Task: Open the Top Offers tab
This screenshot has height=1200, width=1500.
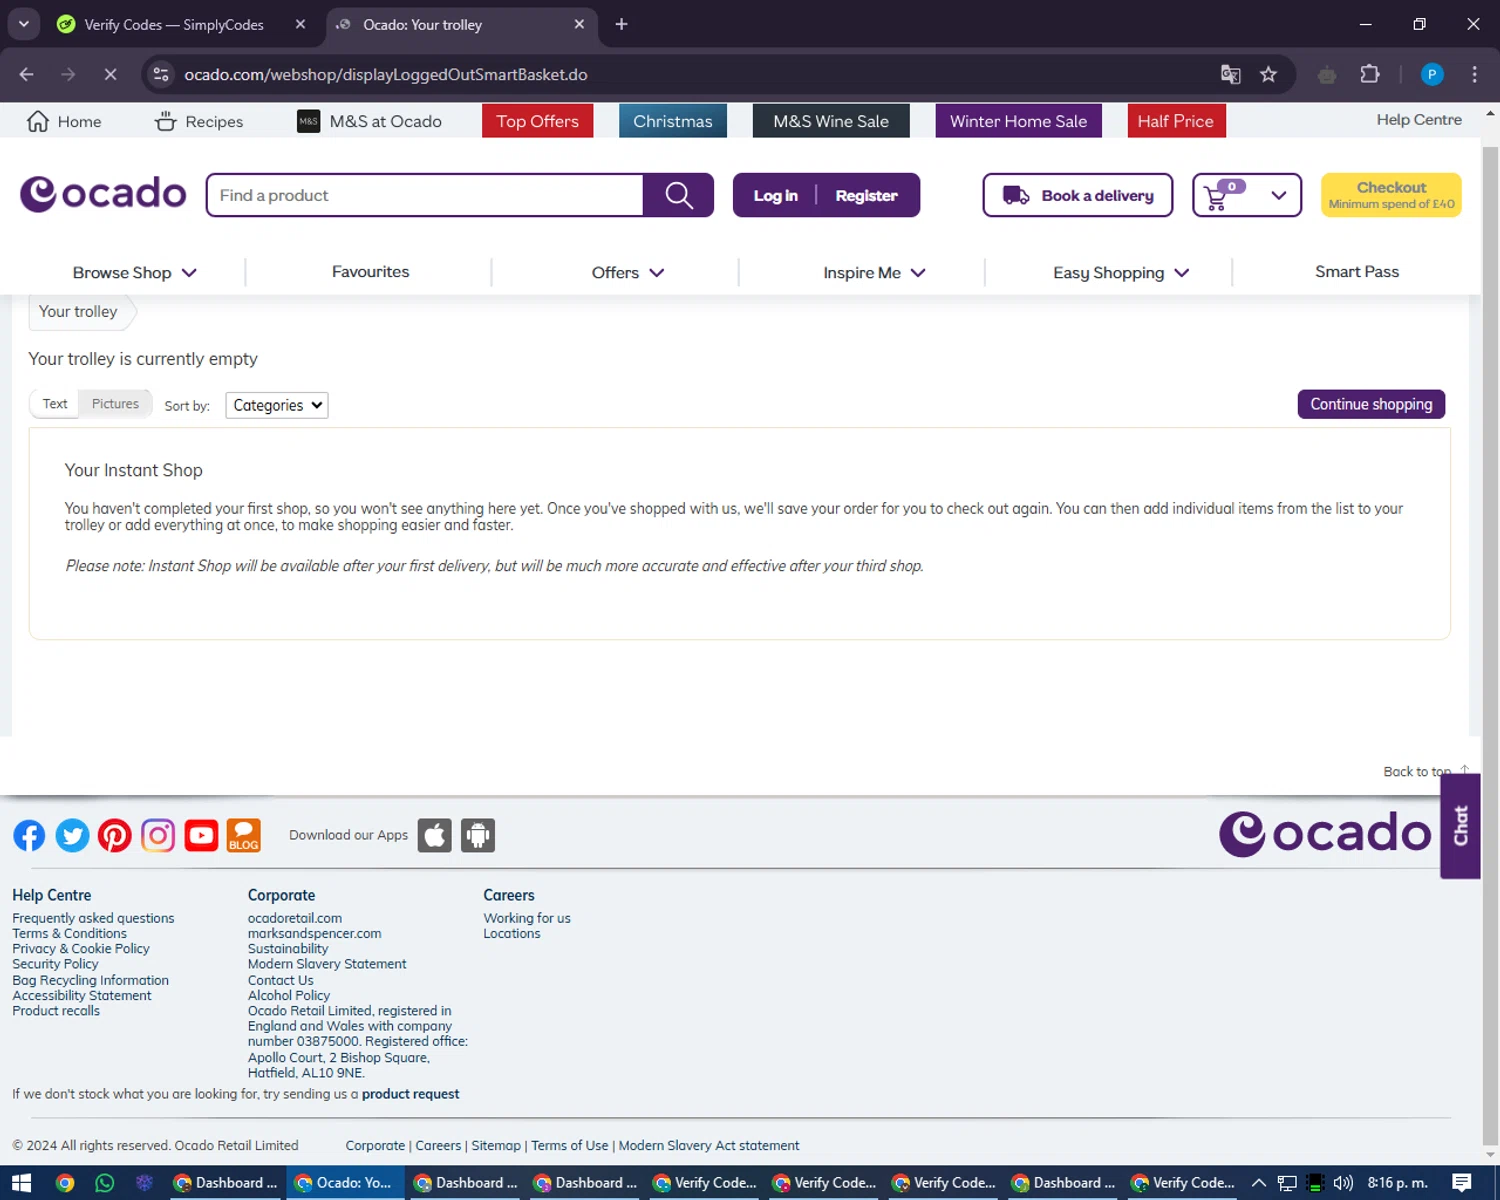Action: 538,121
